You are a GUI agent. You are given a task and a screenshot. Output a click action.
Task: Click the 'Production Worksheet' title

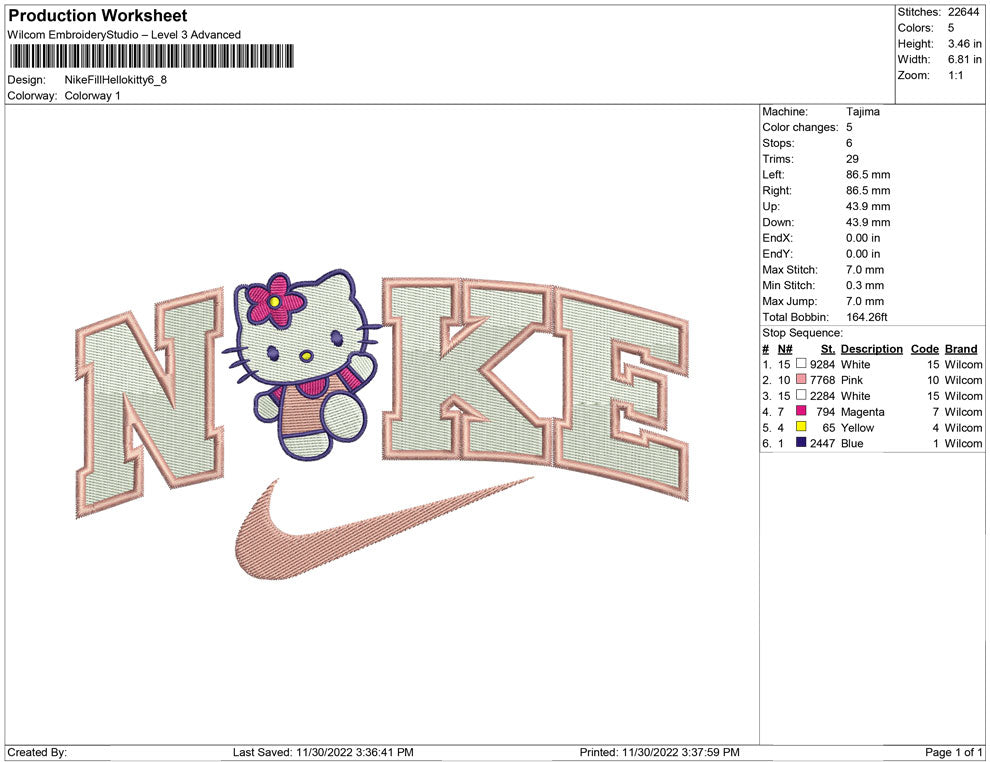click(x=98, y=16)
